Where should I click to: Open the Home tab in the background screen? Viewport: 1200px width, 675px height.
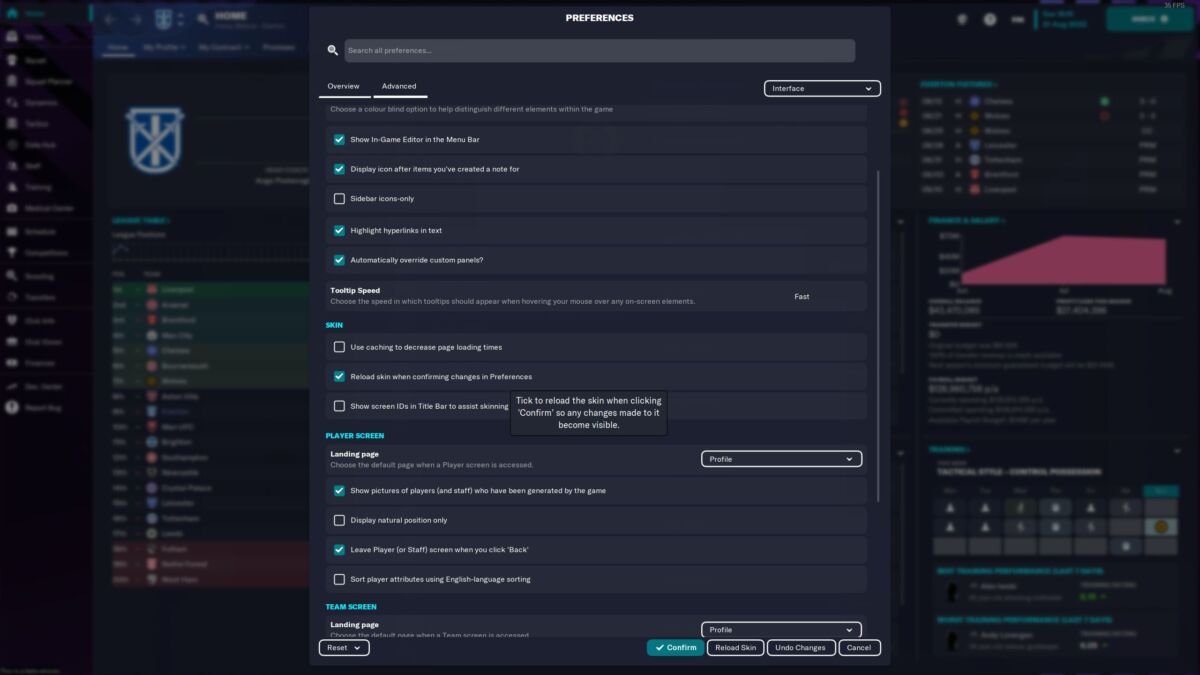(x=118, y=47)
